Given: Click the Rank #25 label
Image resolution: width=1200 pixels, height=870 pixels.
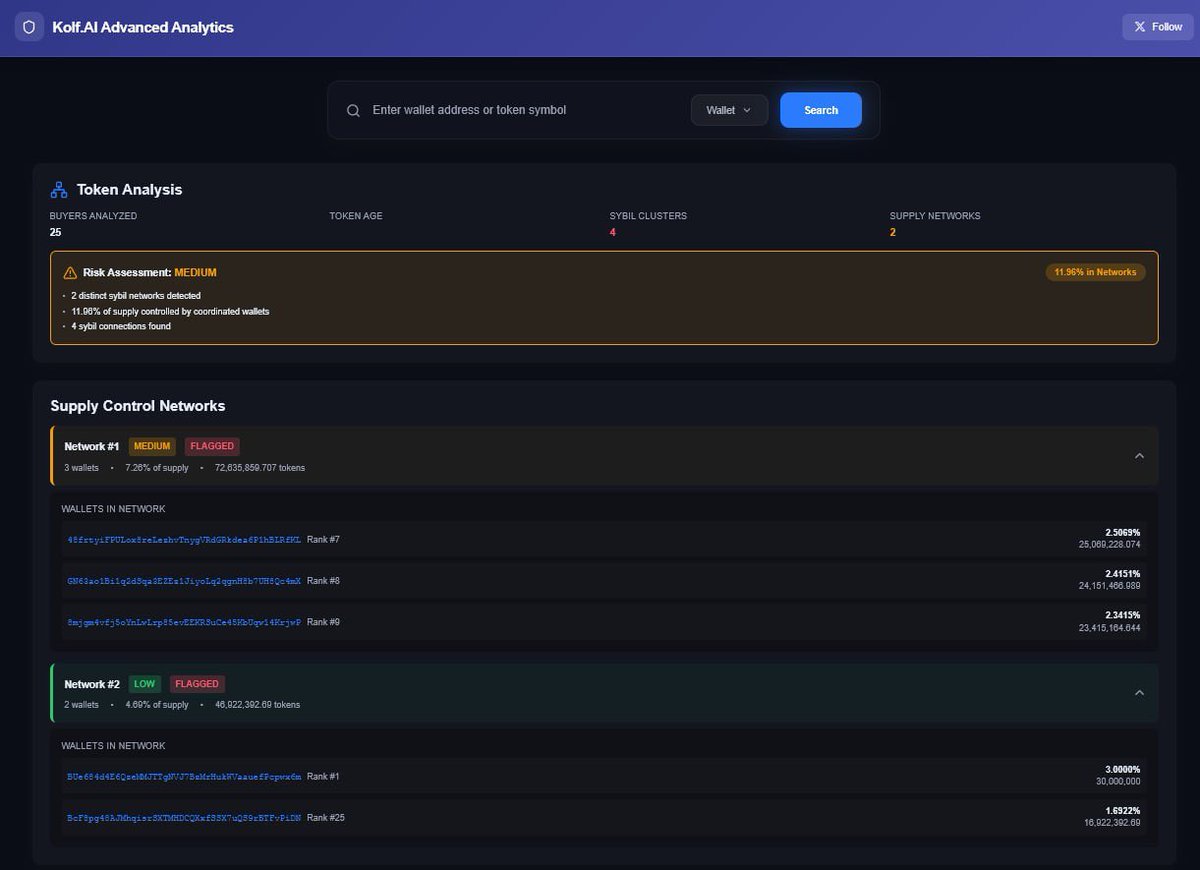Looking at the screenshot, I should [326, 818].
